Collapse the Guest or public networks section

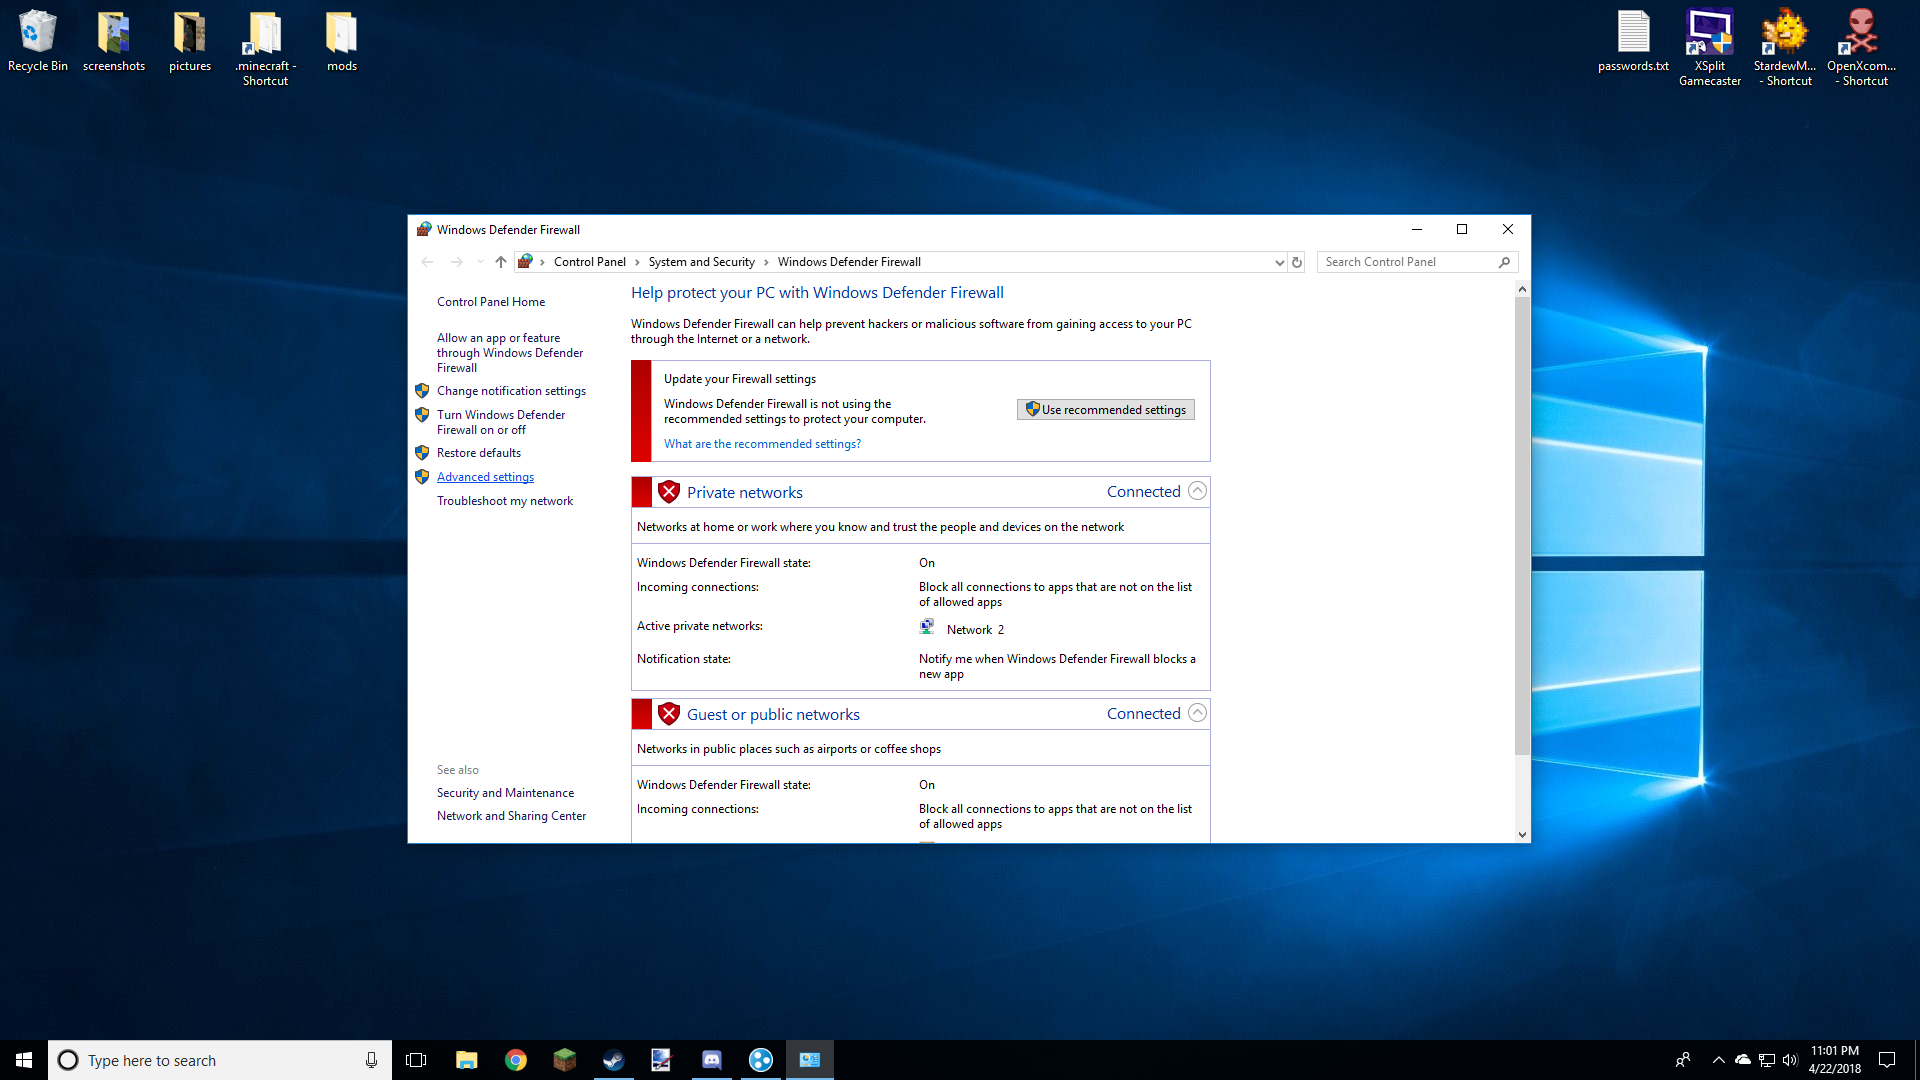[x=1197, y=713]
